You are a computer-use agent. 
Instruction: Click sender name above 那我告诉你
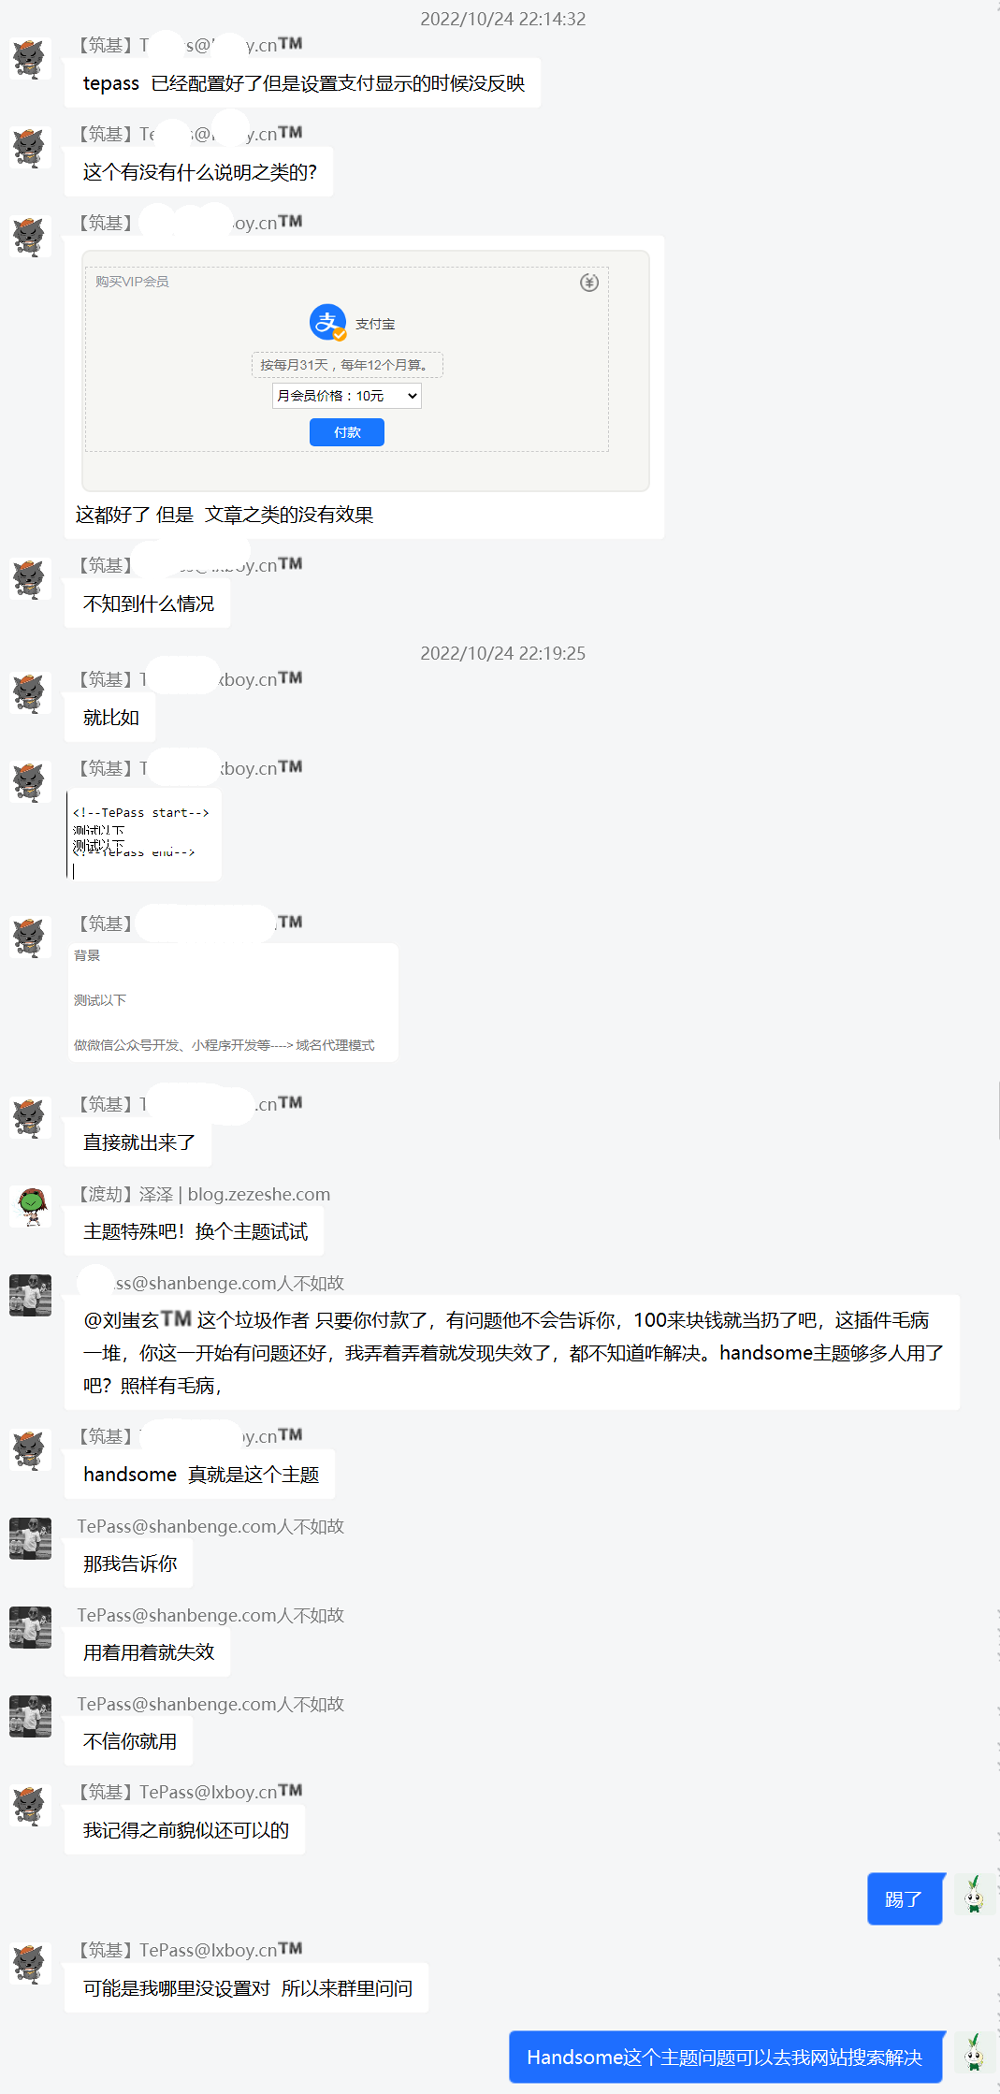click(x=210, y=1526)
